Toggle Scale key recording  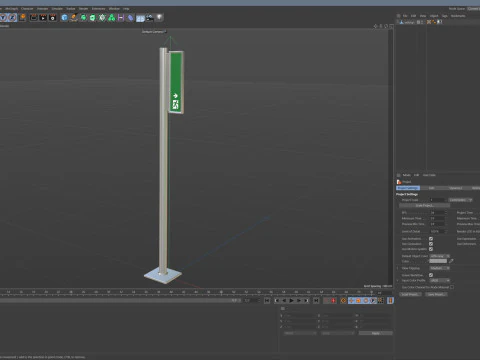(x=358, y=301)
